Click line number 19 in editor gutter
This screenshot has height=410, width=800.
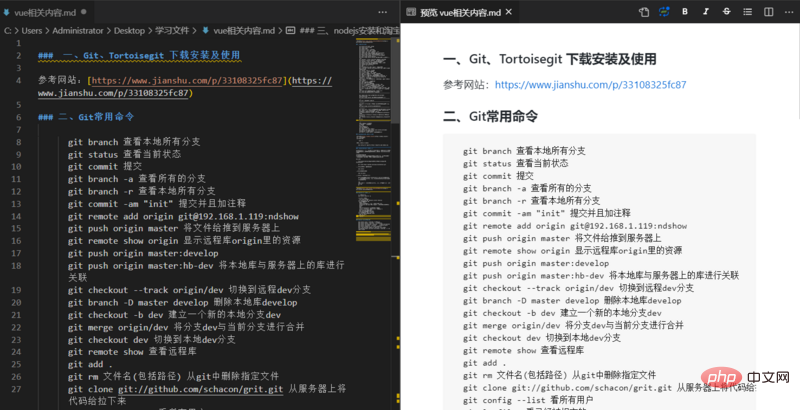(x=16, y=290)
